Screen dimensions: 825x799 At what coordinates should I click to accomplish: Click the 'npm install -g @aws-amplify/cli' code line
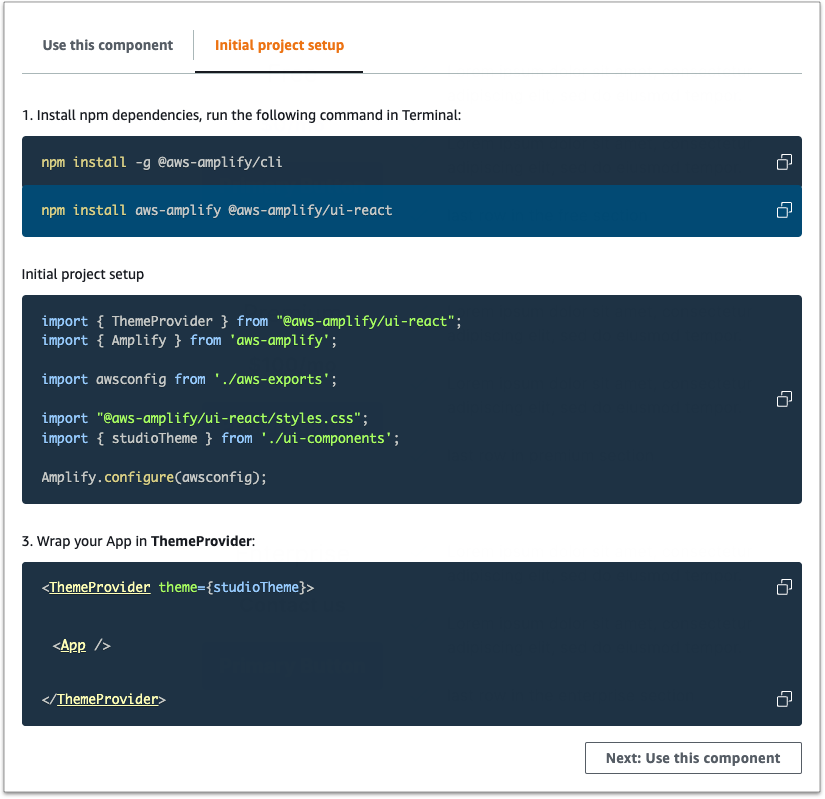(162, 162)
